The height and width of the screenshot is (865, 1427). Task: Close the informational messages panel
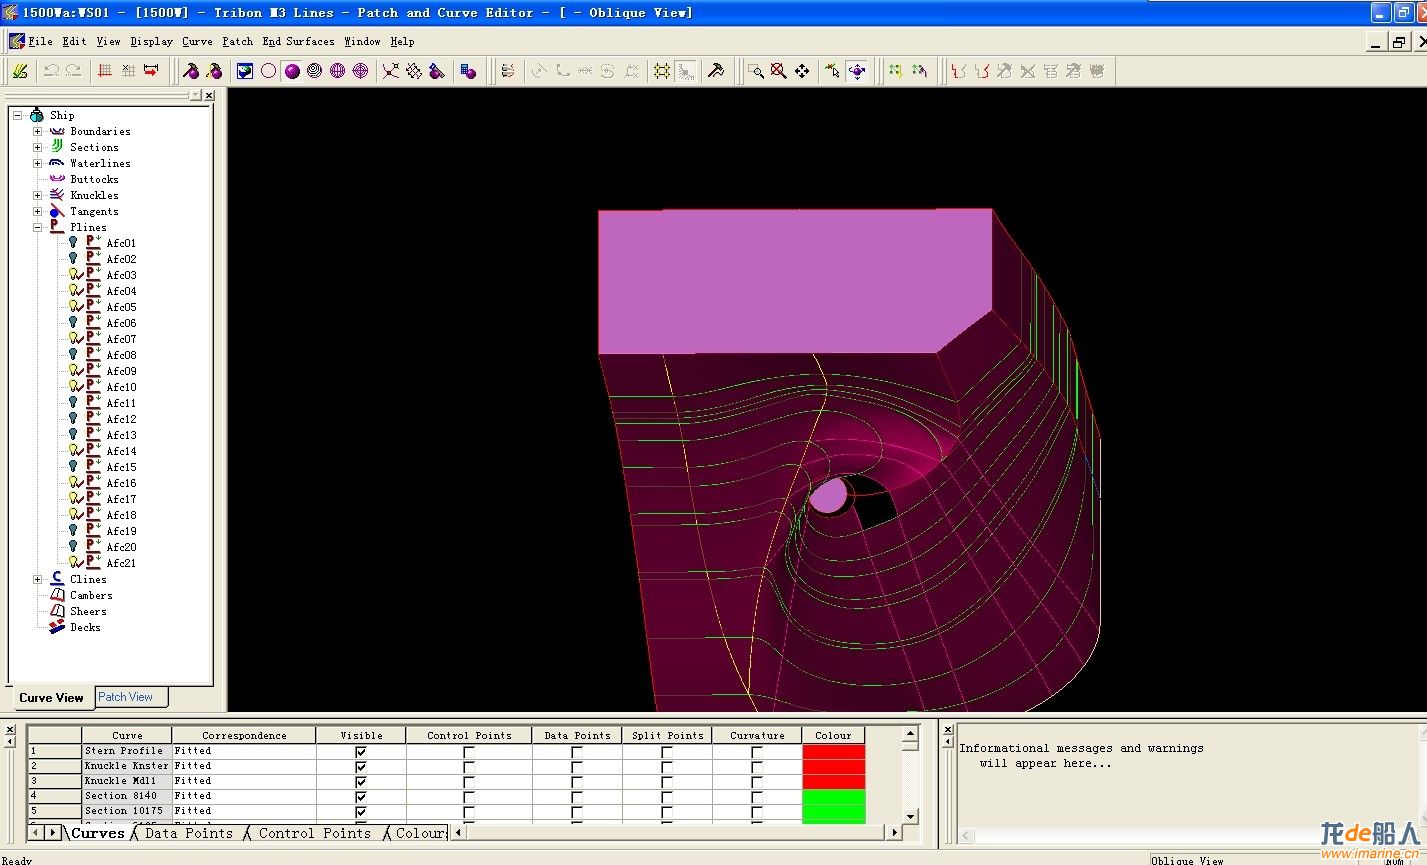(x=948, y=730)
